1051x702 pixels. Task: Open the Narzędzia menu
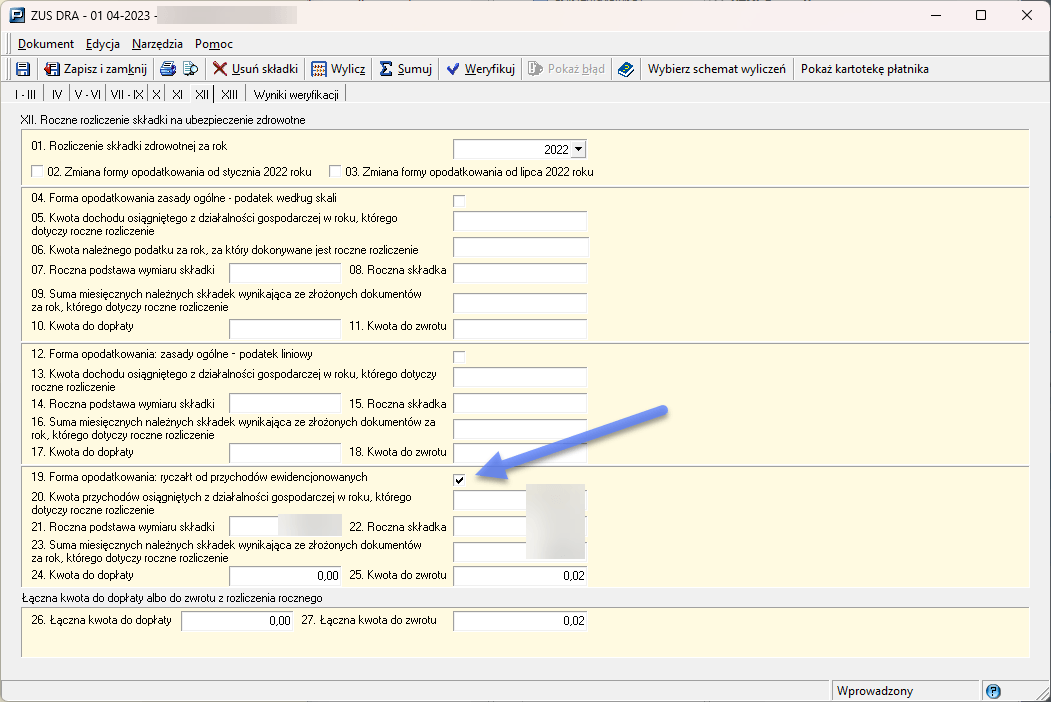157,44
